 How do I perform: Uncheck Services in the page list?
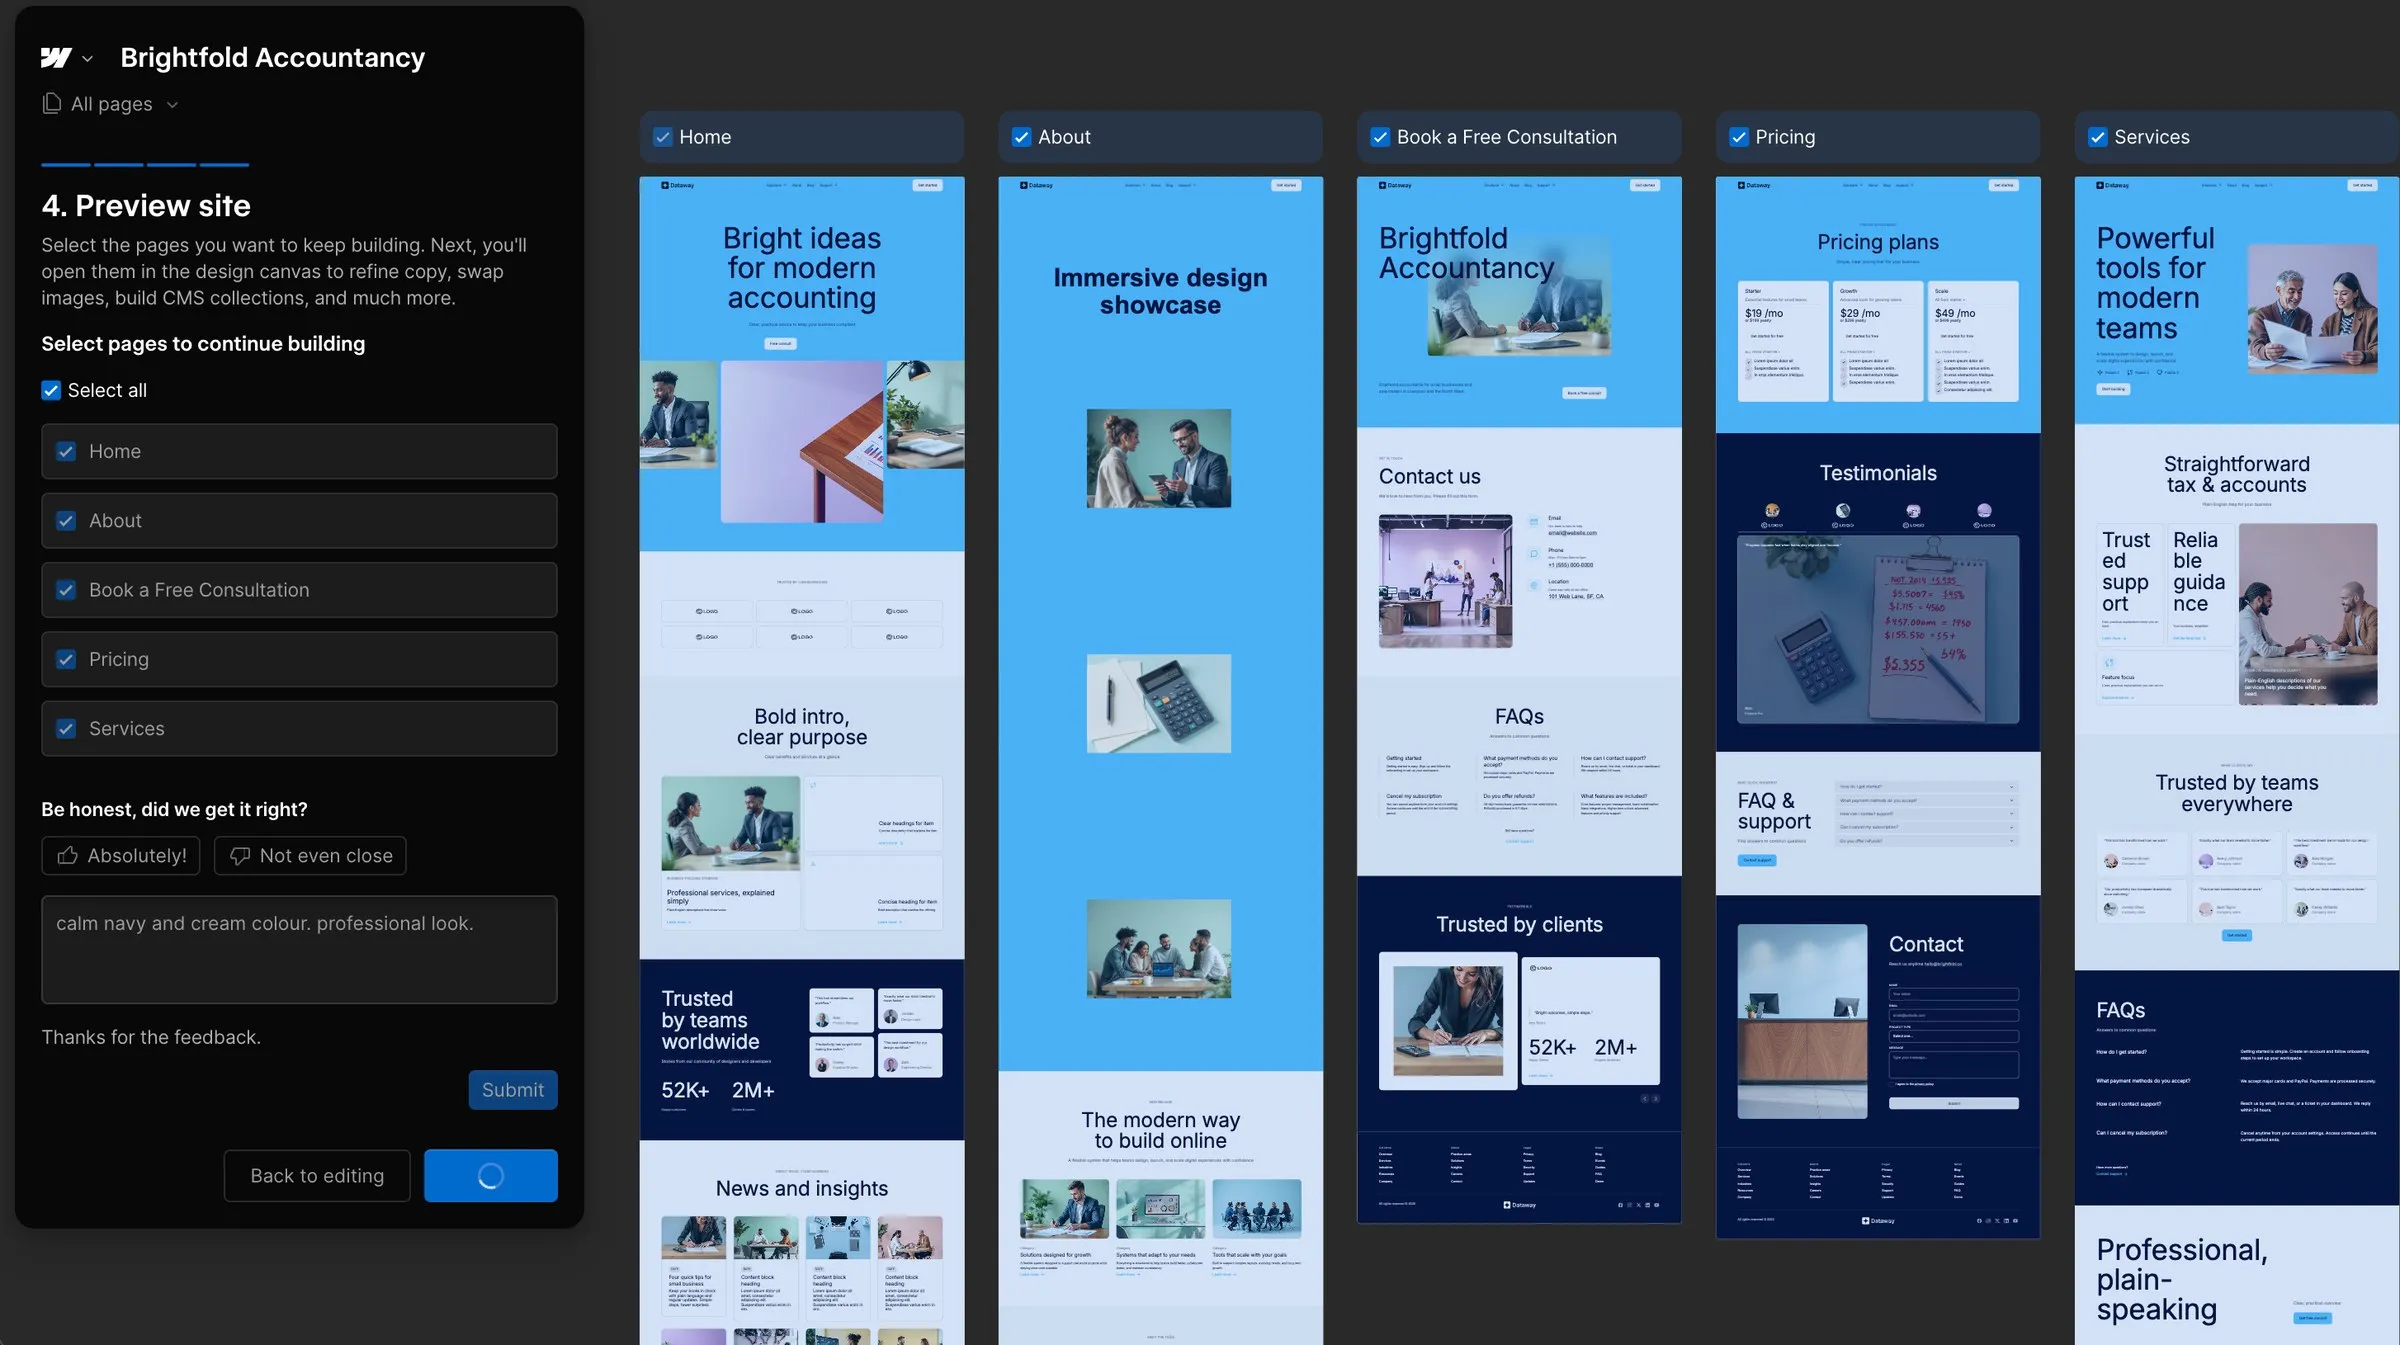[66, 729]
